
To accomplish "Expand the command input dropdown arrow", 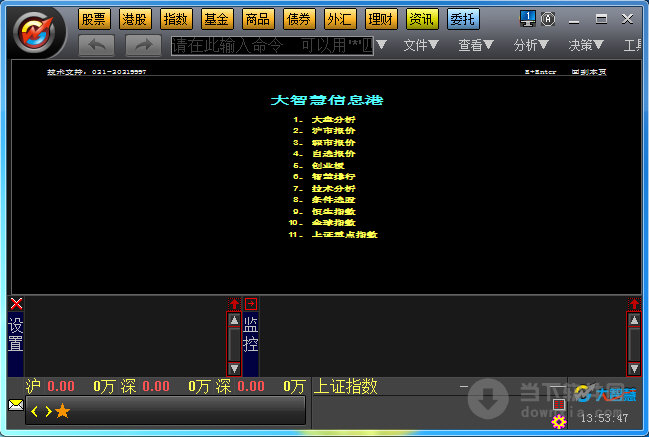I will 382,45.
